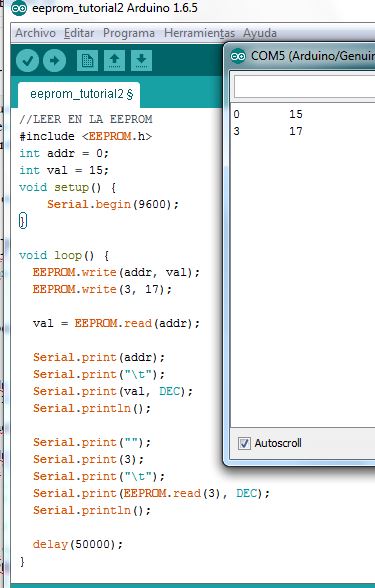Click the Open sketch up-arrow icon

pos(114,60)
